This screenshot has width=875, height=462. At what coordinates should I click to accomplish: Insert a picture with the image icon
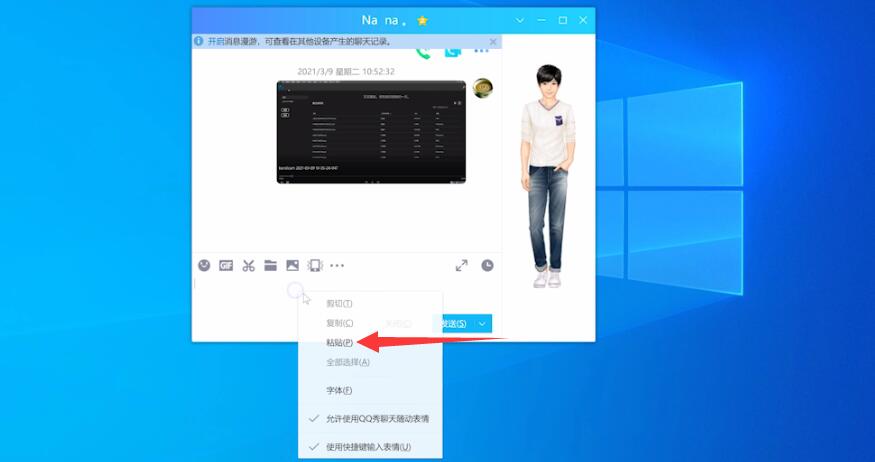coord(292,266)
